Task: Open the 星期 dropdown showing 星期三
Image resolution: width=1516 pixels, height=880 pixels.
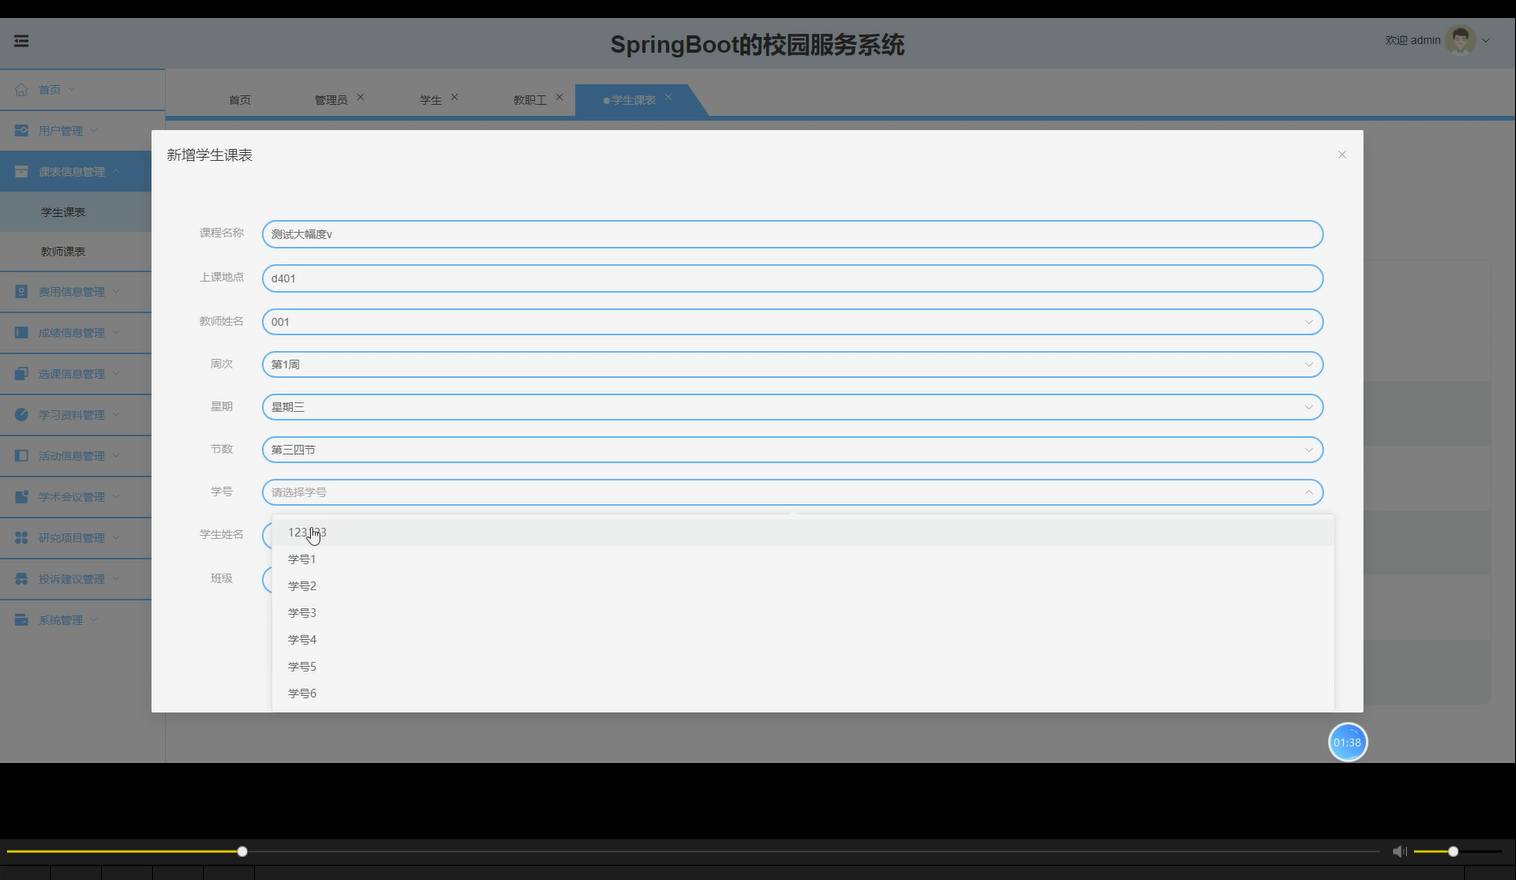Action: (x=792, y=407)
